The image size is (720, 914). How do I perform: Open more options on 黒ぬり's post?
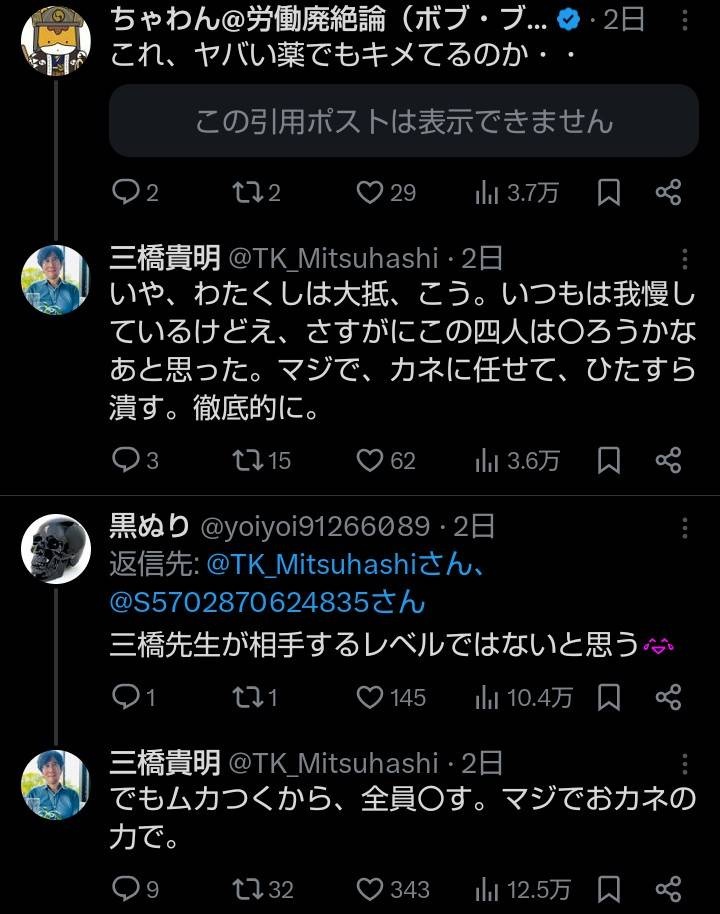click(685, 528)
